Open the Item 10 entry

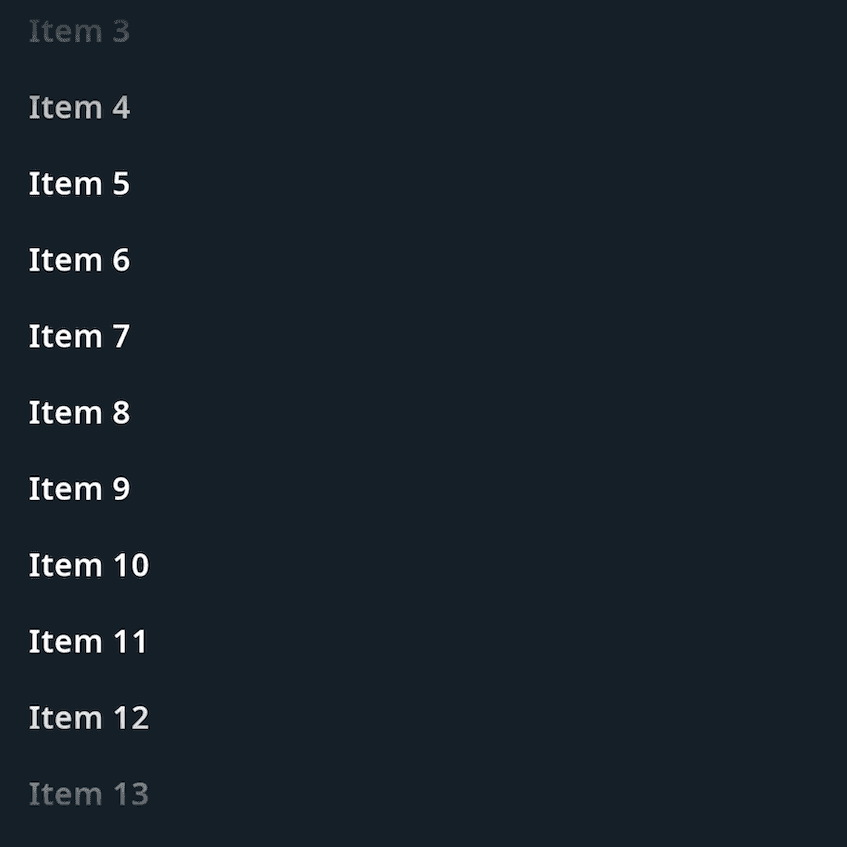pos(88,565)
